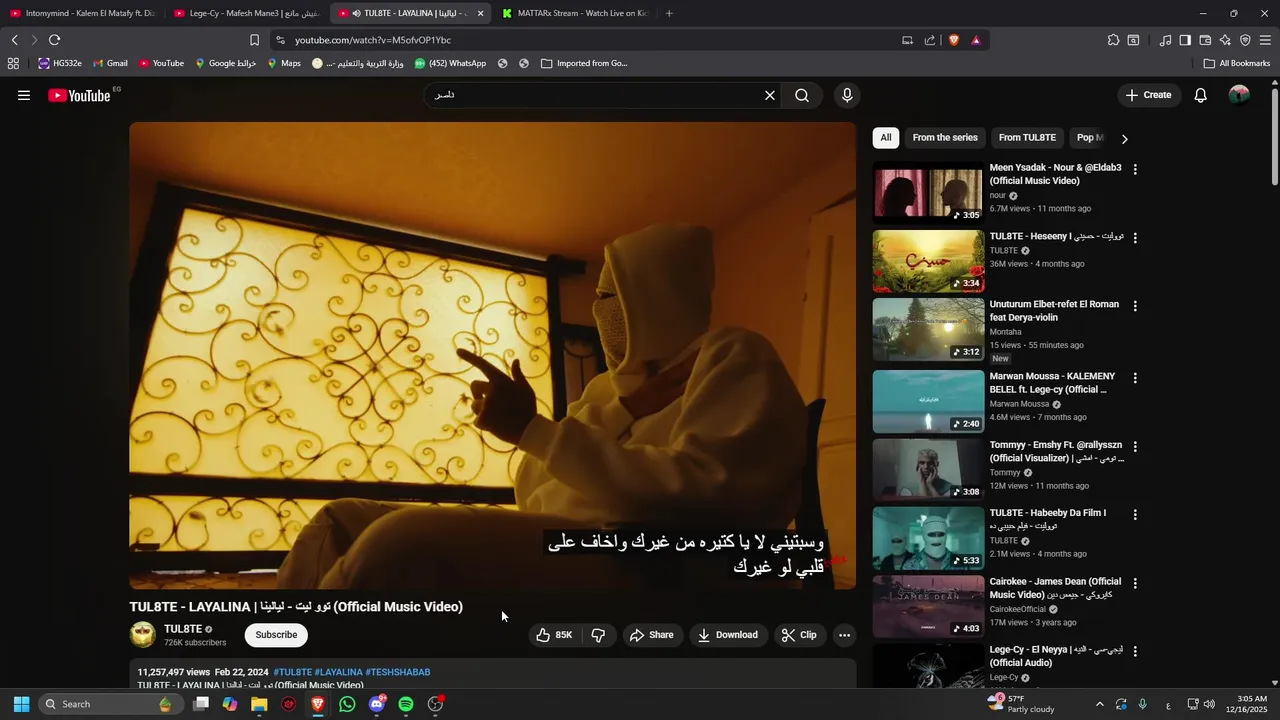
Task: Open options for KALEMENY BELEL video
Action: tap(1135, 378)
